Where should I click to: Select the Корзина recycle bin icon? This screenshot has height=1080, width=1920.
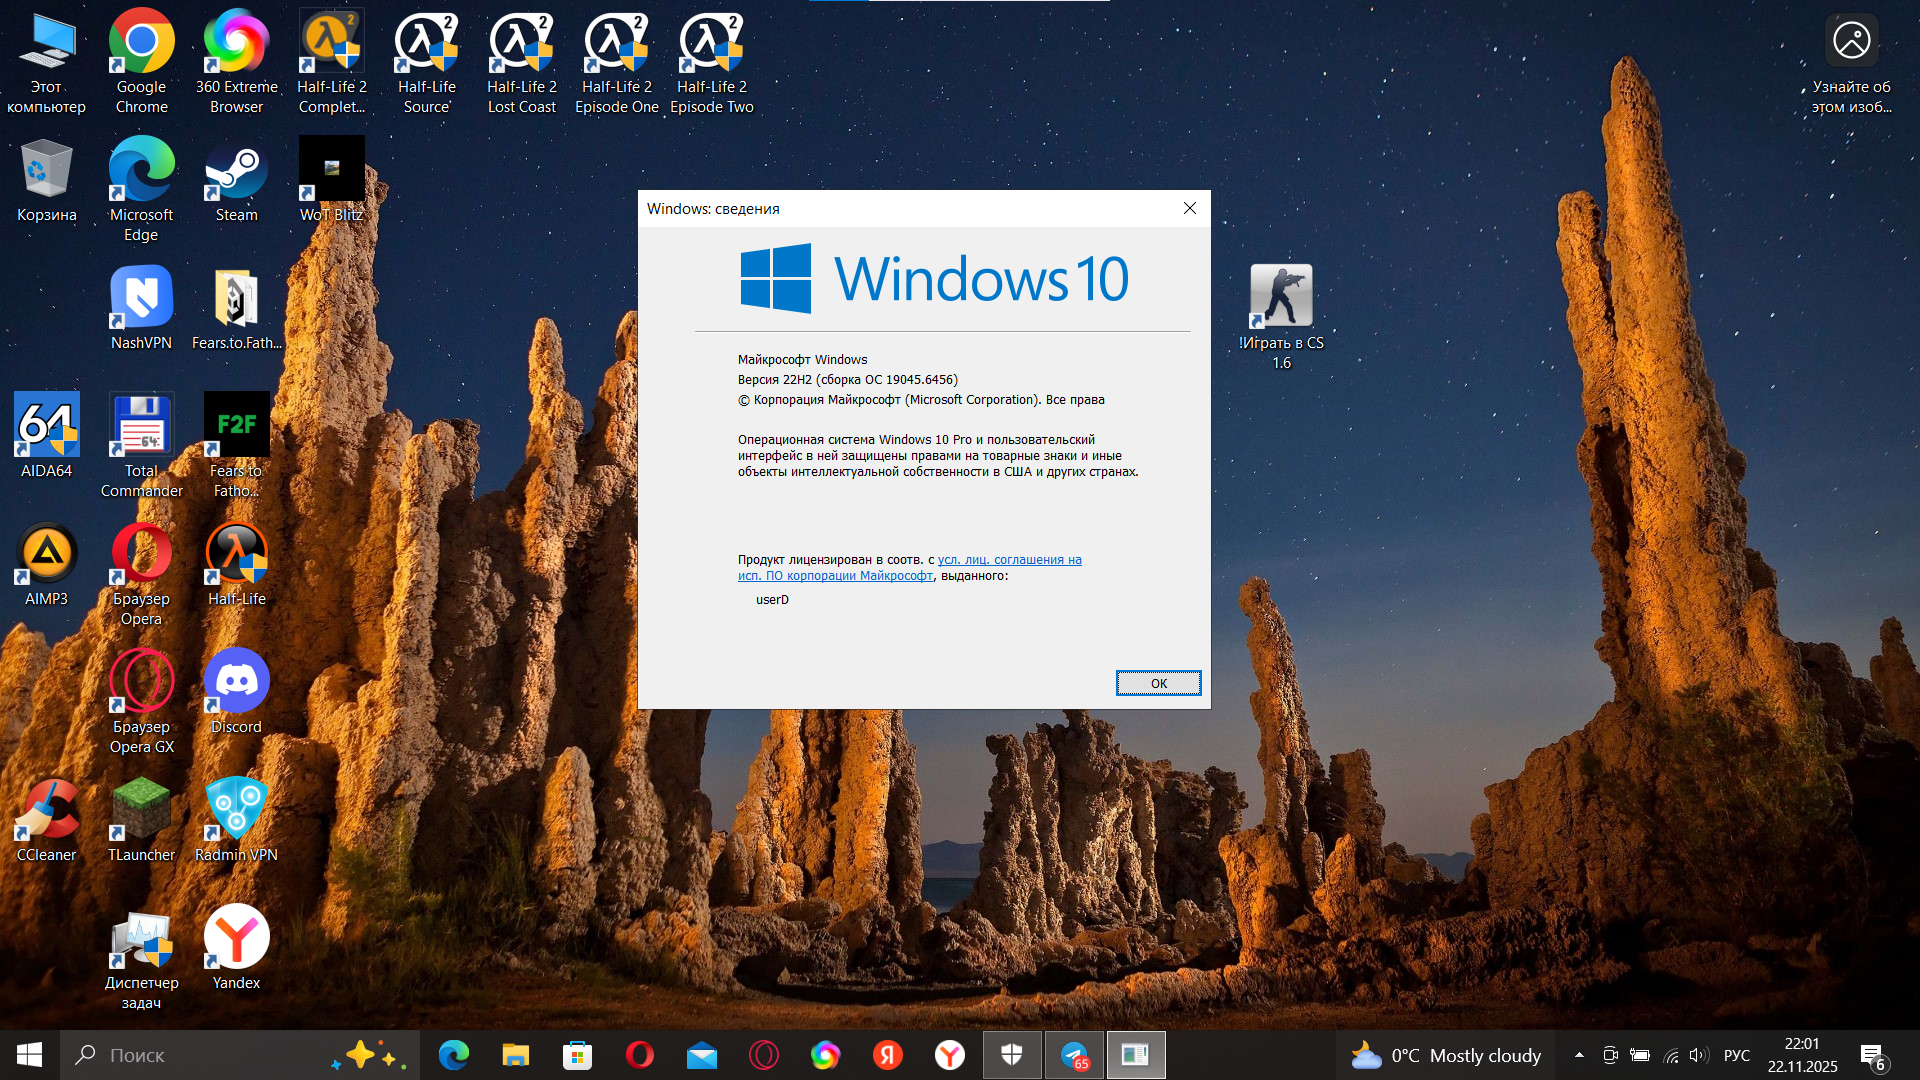point(46,180)
